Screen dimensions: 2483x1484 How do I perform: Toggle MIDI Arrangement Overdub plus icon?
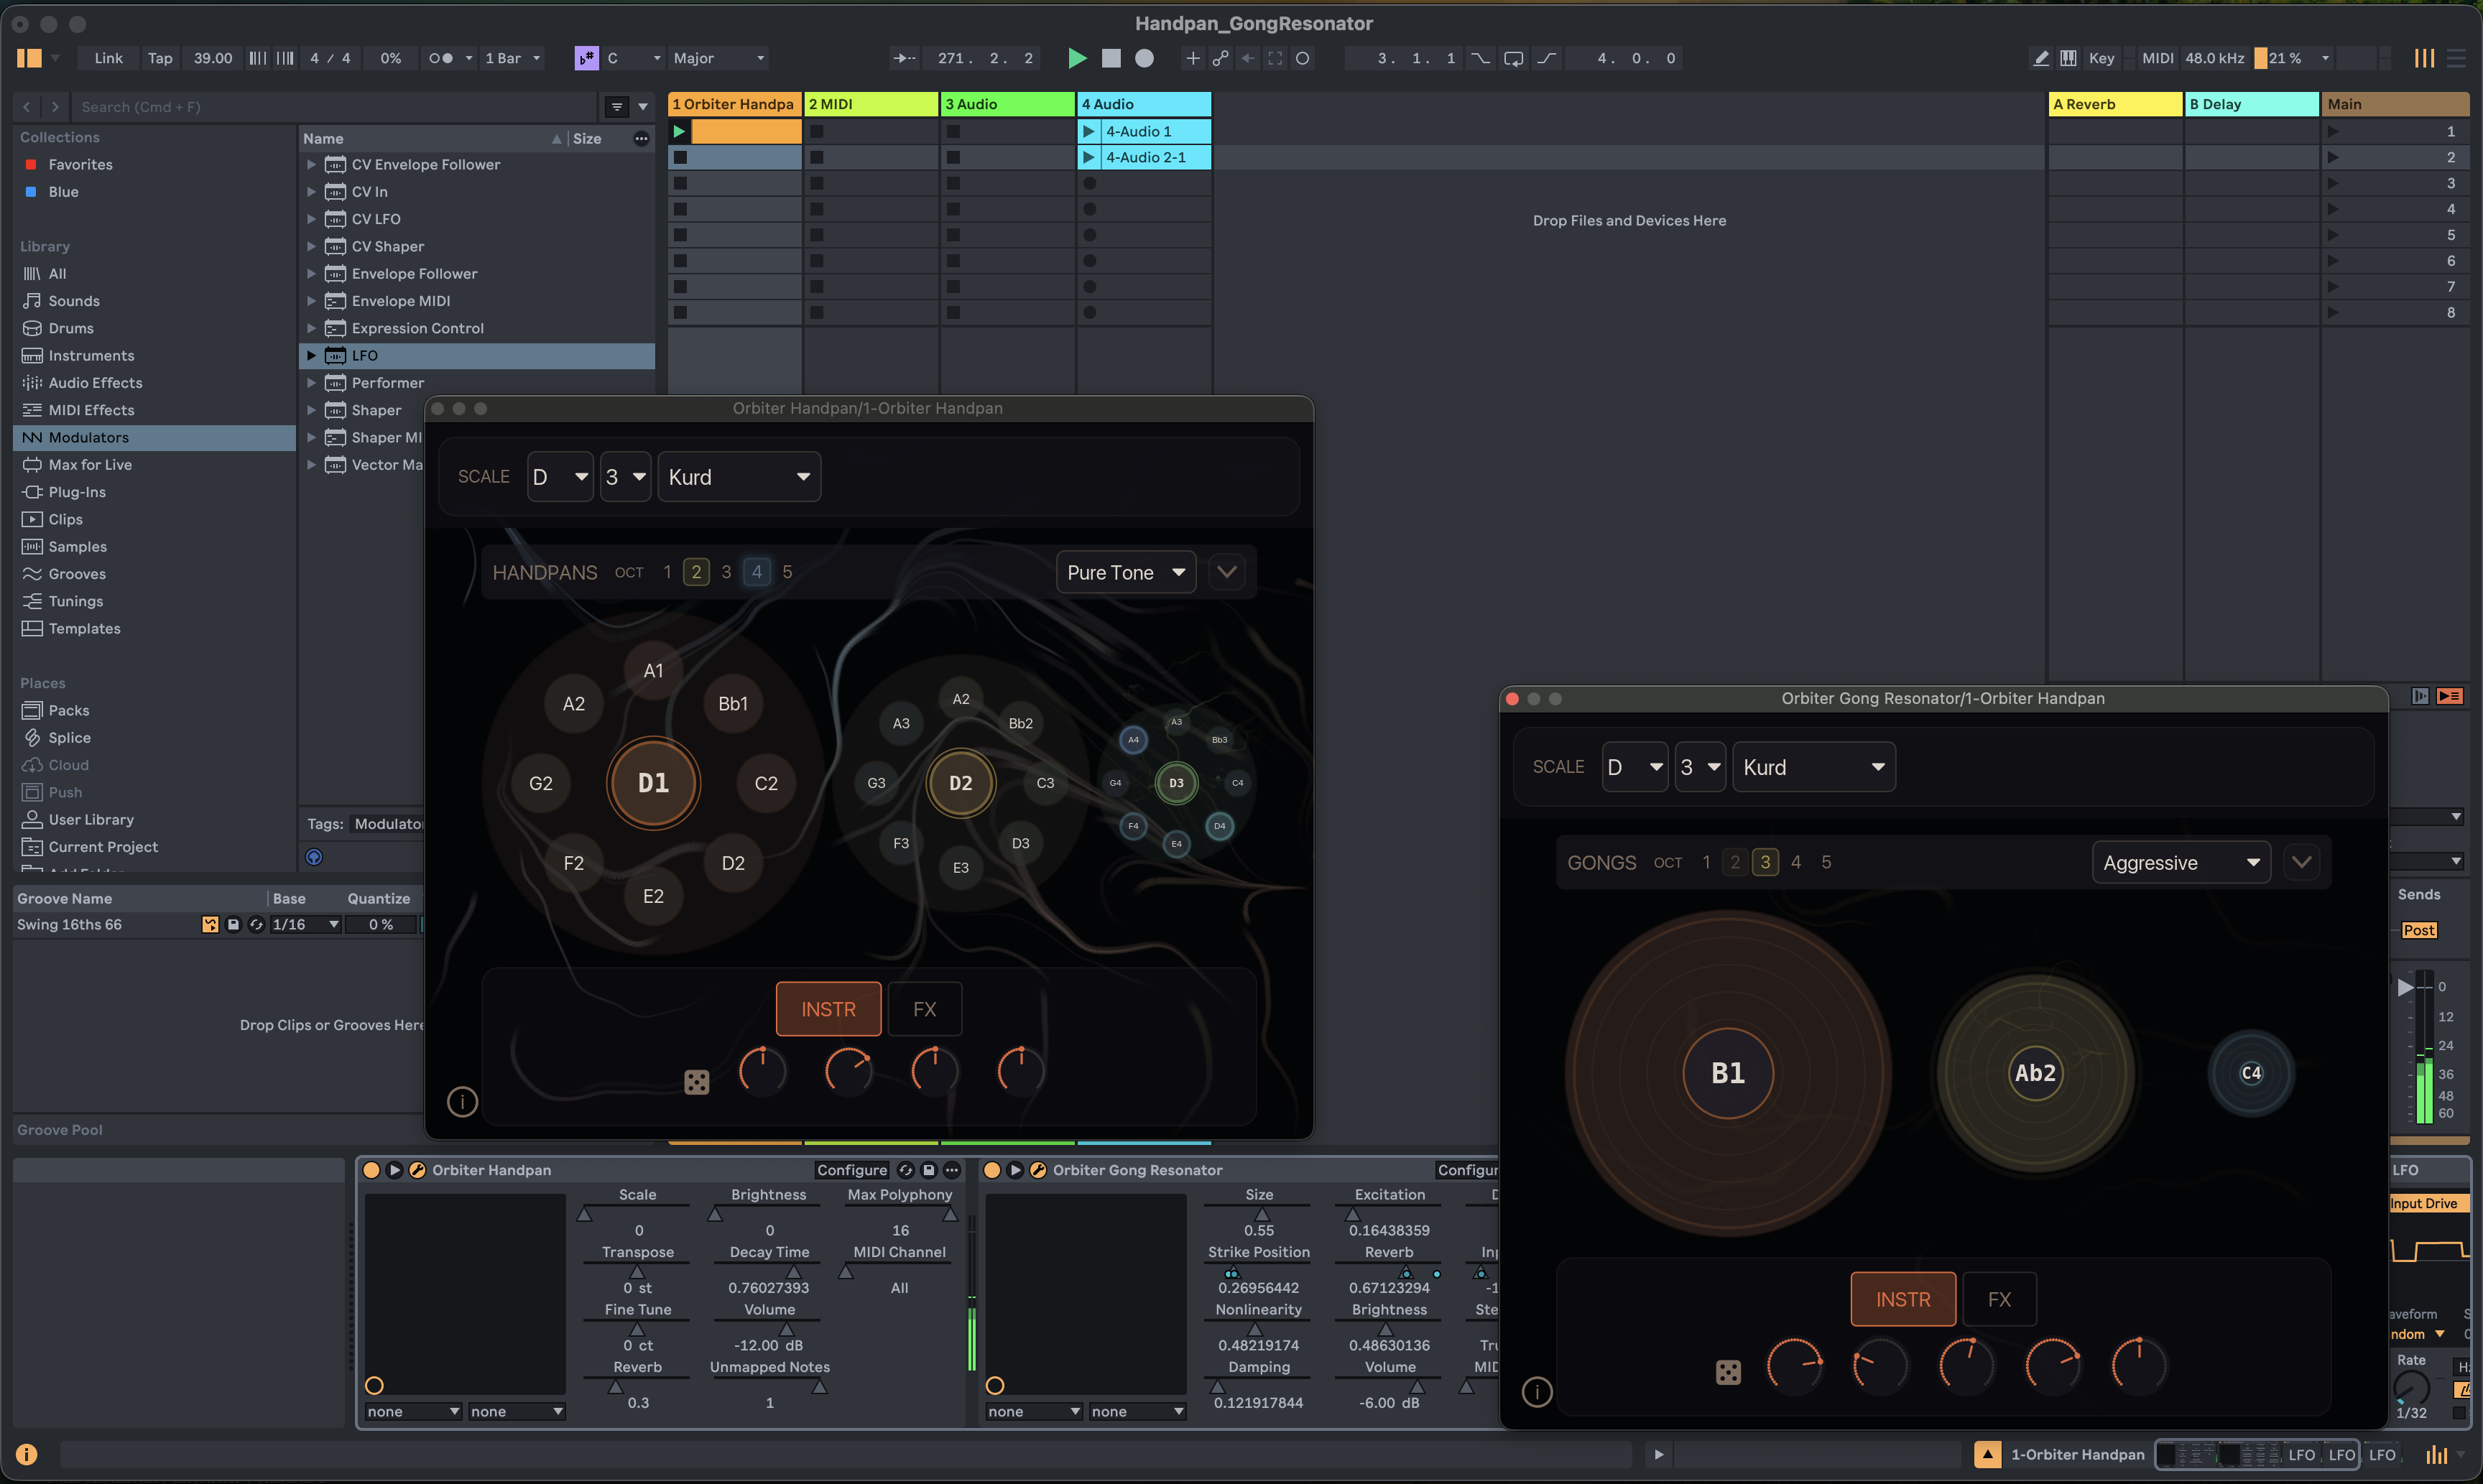tap(1192, 58)
